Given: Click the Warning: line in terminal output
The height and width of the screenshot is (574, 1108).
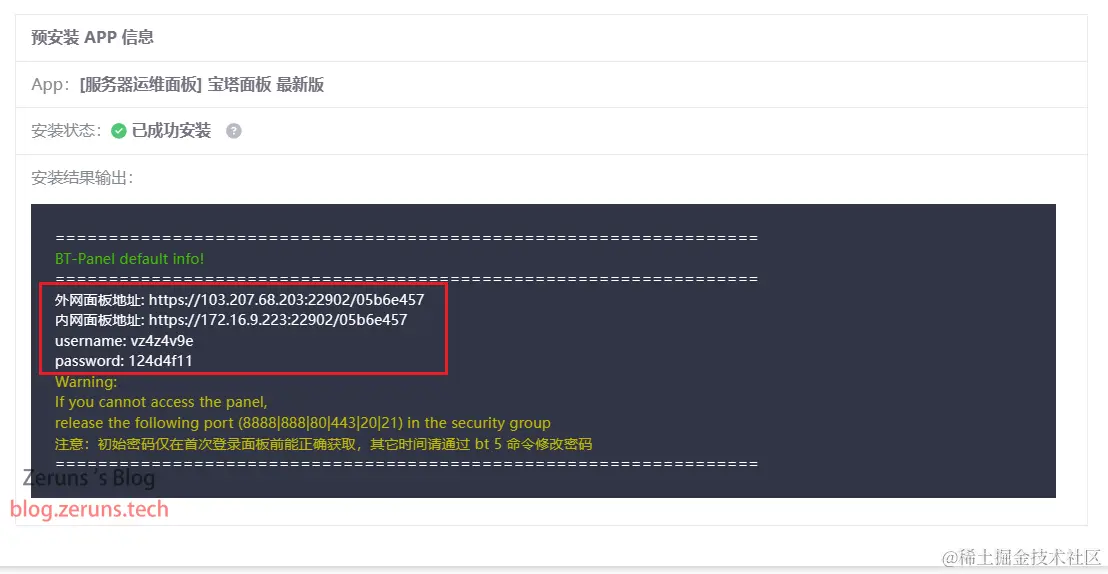Looking at the screenshot, I should click(86, 382).
